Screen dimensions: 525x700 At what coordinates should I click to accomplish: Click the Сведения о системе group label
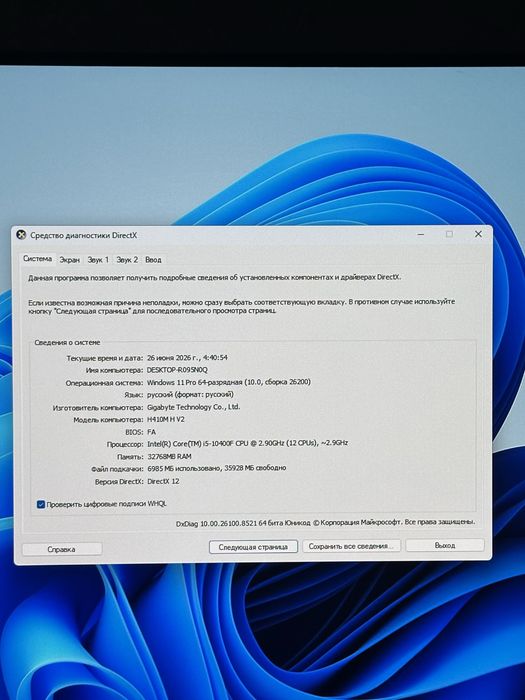pyautogui.click(x=67, y=342)
